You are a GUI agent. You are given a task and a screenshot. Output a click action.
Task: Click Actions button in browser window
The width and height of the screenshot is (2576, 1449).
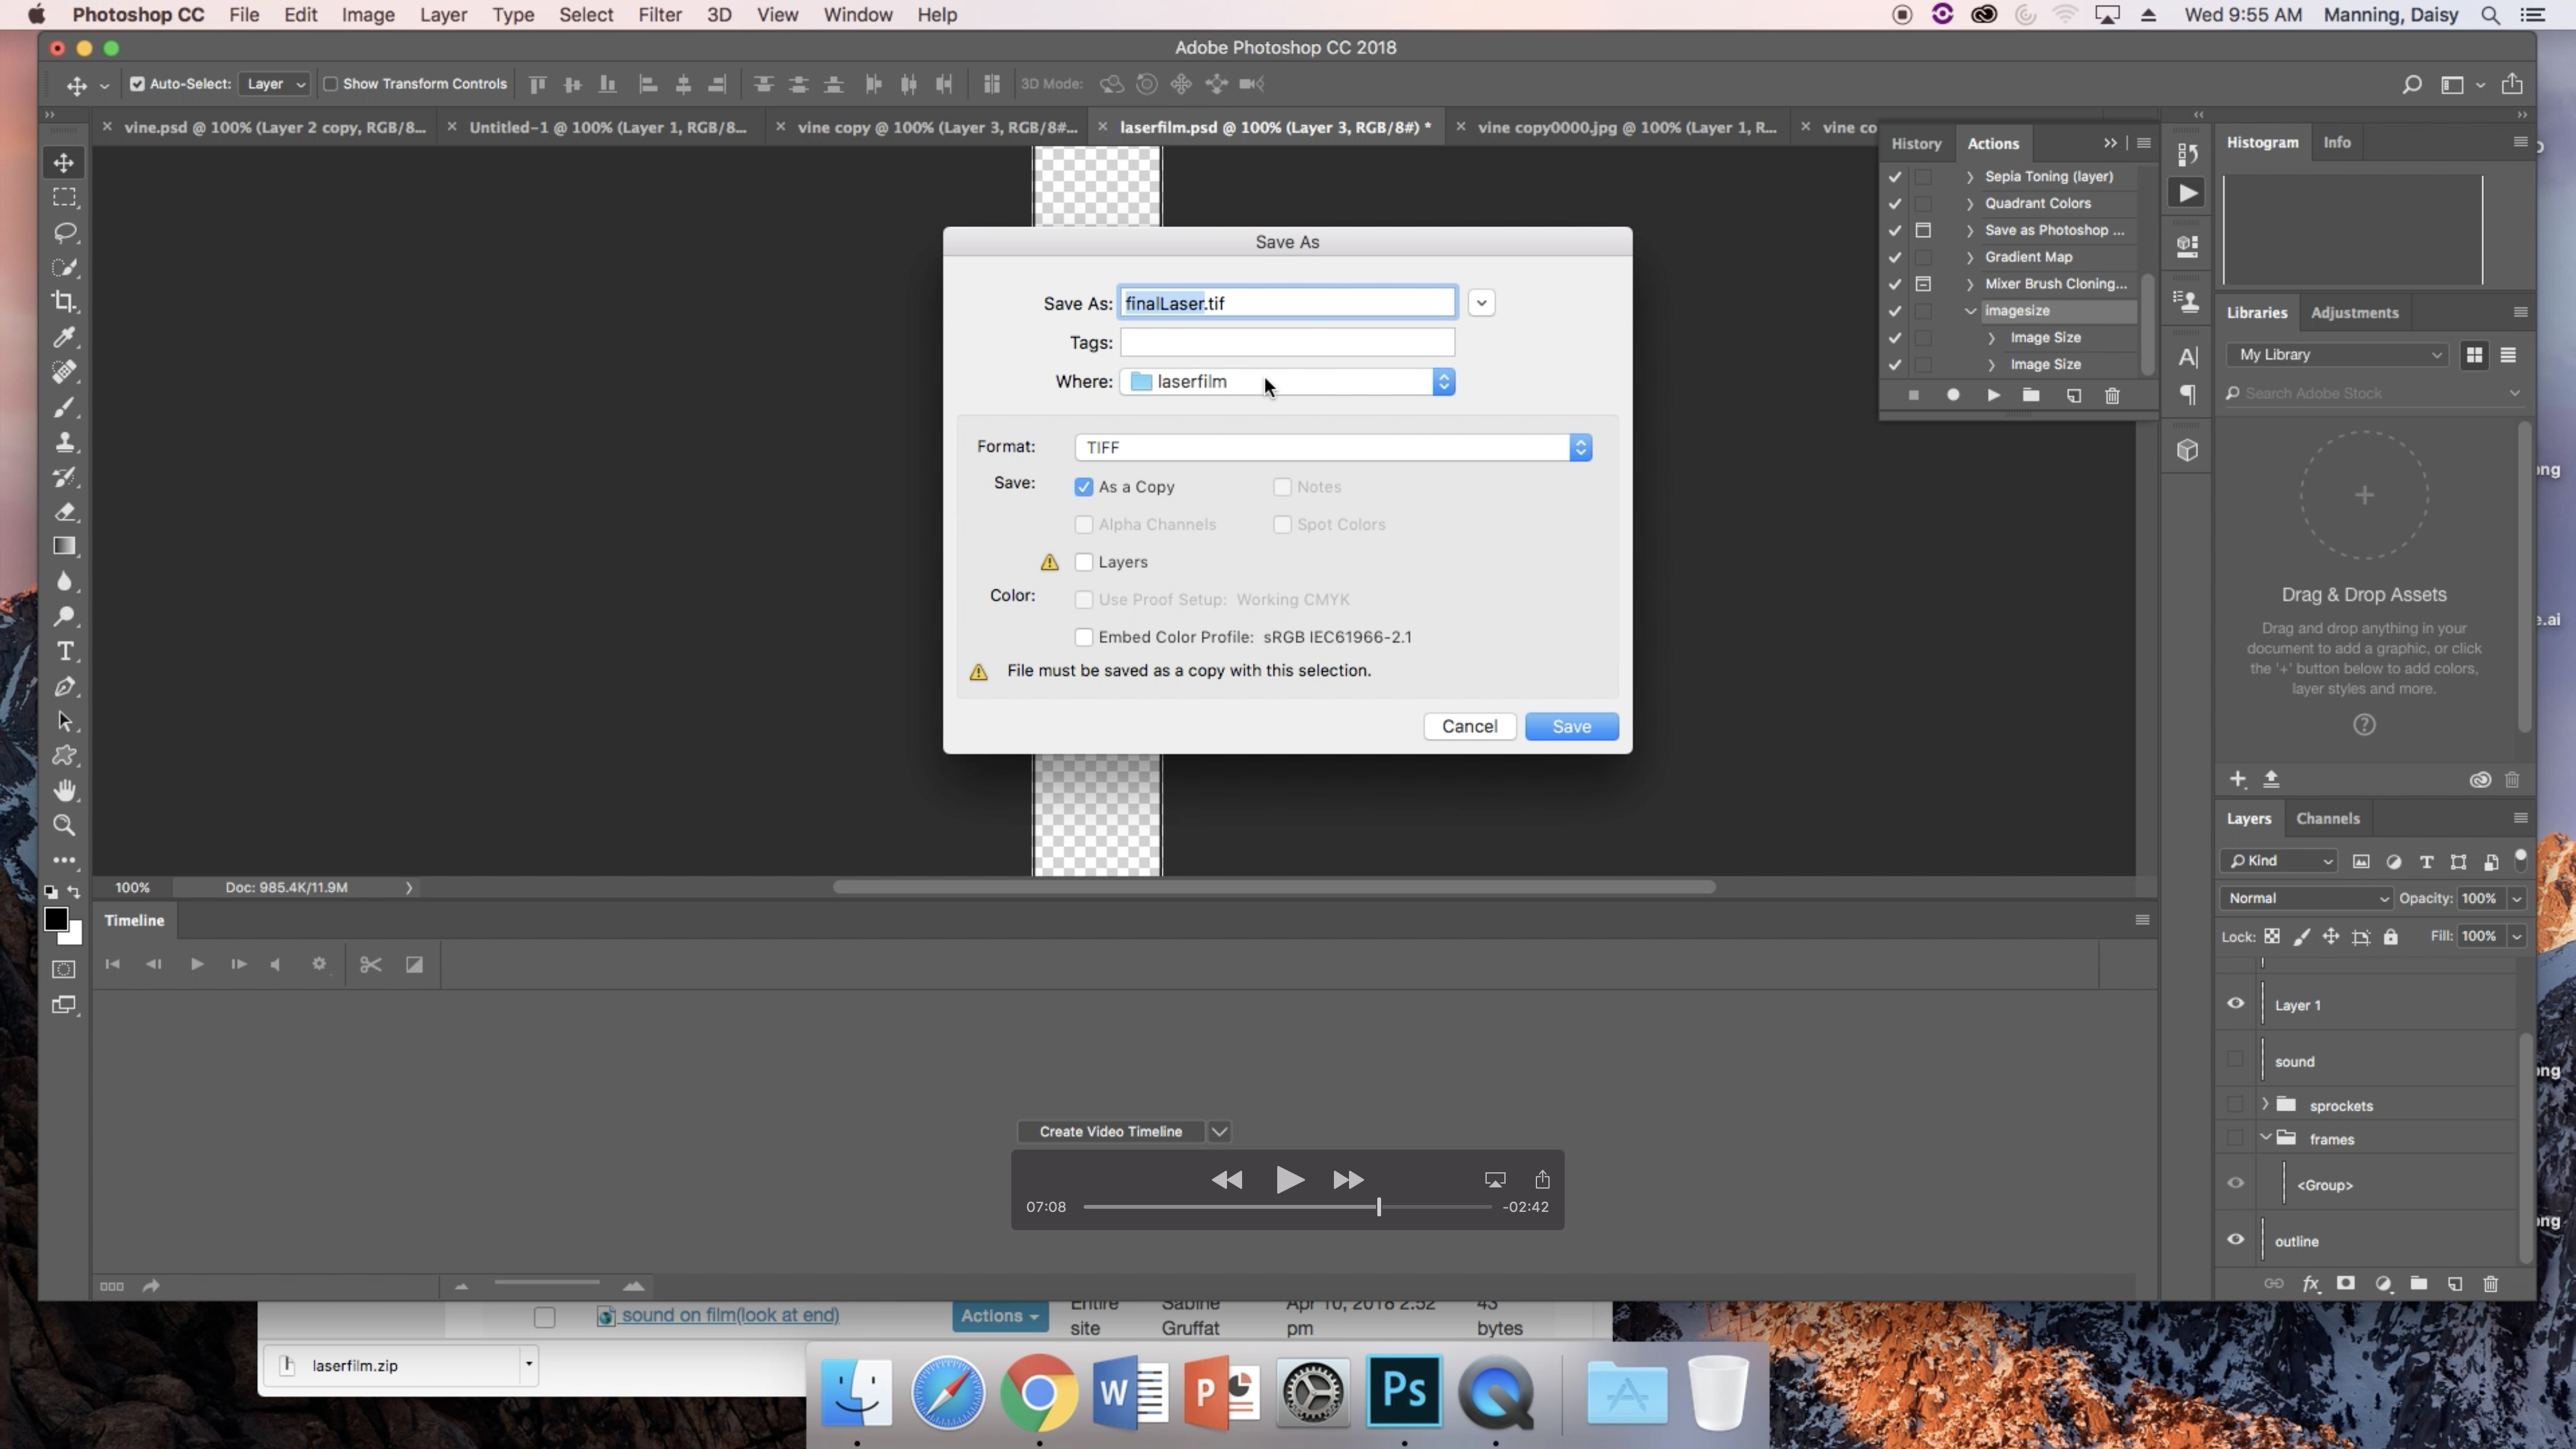999,1316
